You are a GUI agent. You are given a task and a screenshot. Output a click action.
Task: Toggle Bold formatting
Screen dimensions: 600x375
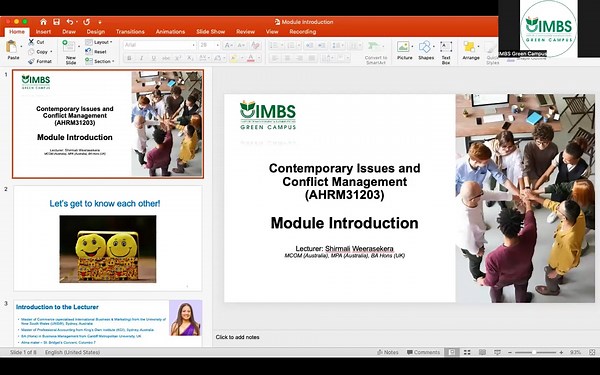pyautogui.click(x=129, y=58)
